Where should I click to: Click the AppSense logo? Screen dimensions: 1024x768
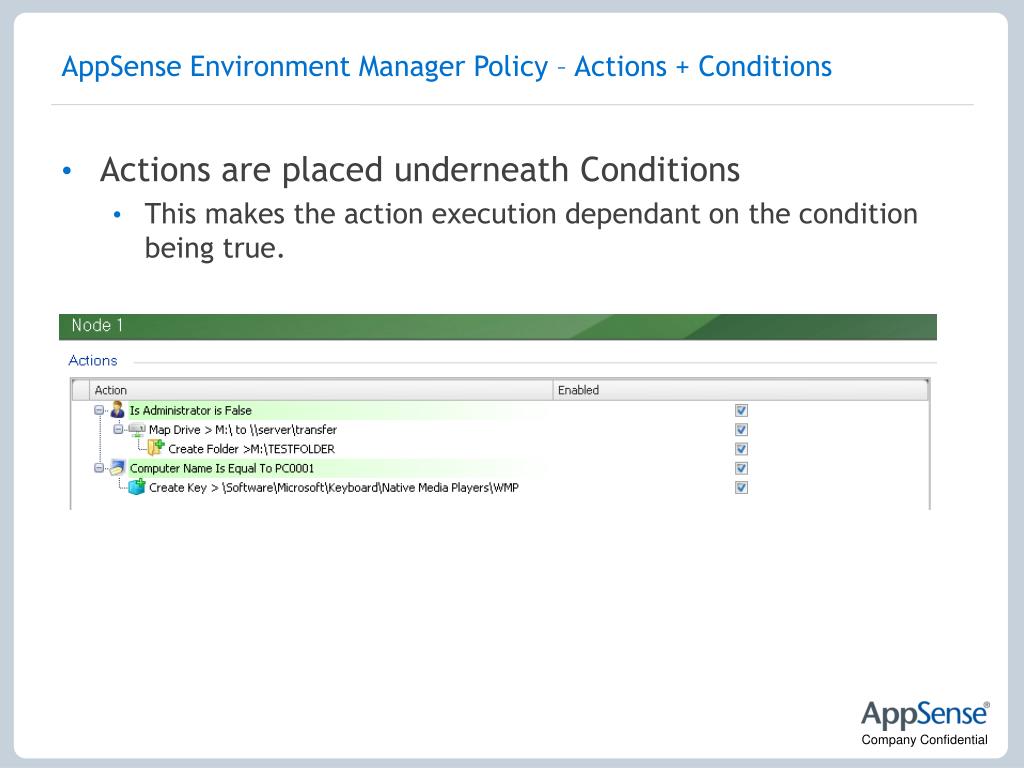(925, 714)
